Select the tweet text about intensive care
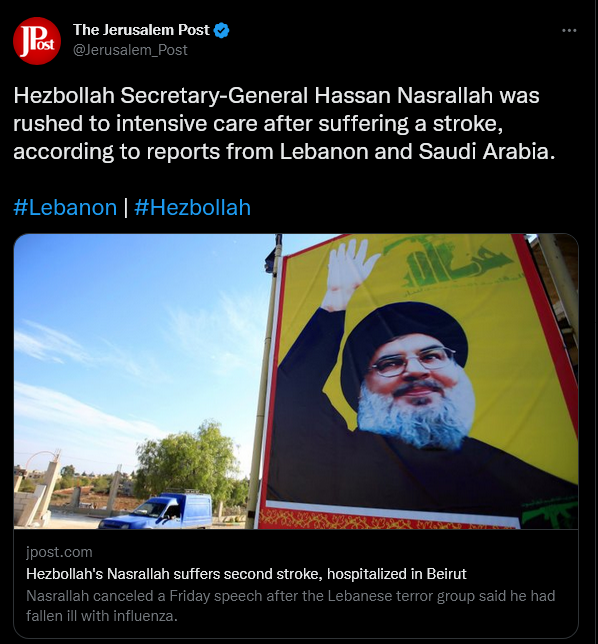 click(x=284, y=123)
